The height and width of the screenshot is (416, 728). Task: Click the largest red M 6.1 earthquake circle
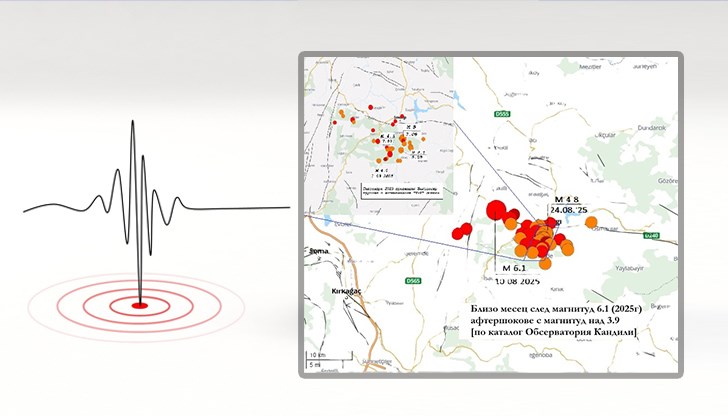click(x=495, y=212)
